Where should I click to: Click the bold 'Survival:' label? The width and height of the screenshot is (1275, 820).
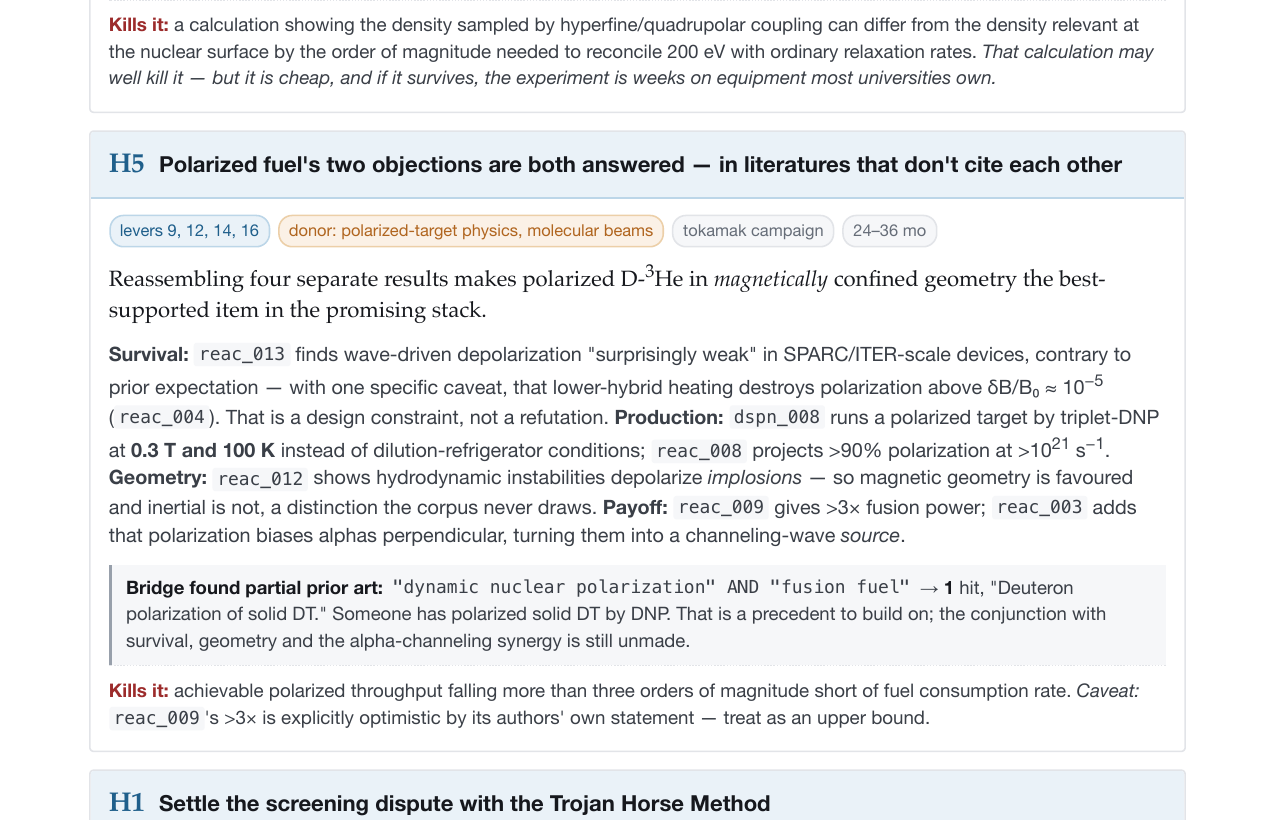click(x=149, y=354)
